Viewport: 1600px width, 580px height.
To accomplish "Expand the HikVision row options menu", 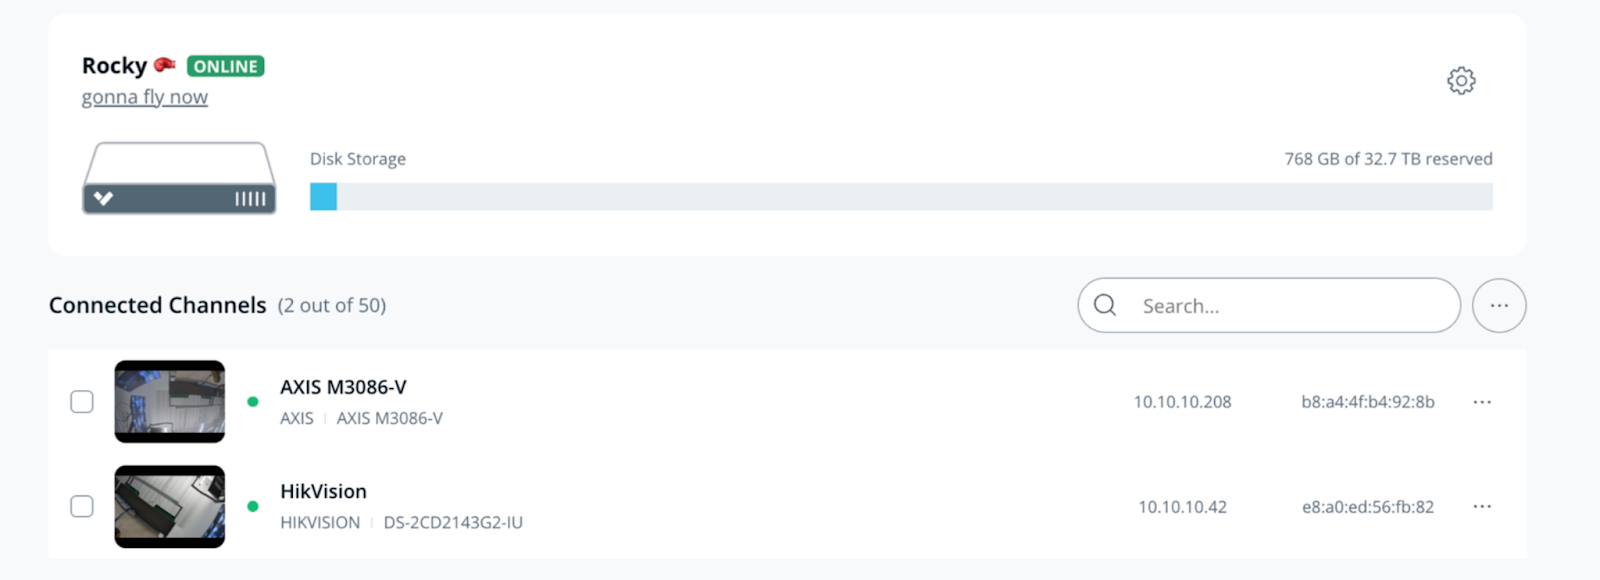I will [1482, 506].
